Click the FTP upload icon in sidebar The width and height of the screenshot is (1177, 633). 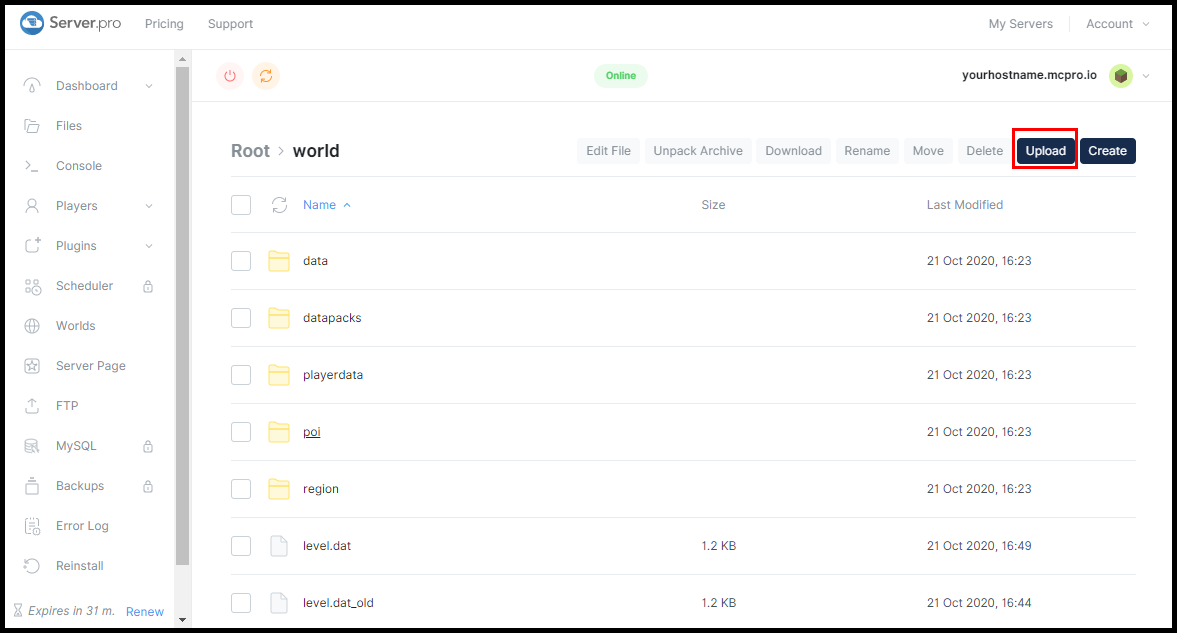click(x=32, y=405)
